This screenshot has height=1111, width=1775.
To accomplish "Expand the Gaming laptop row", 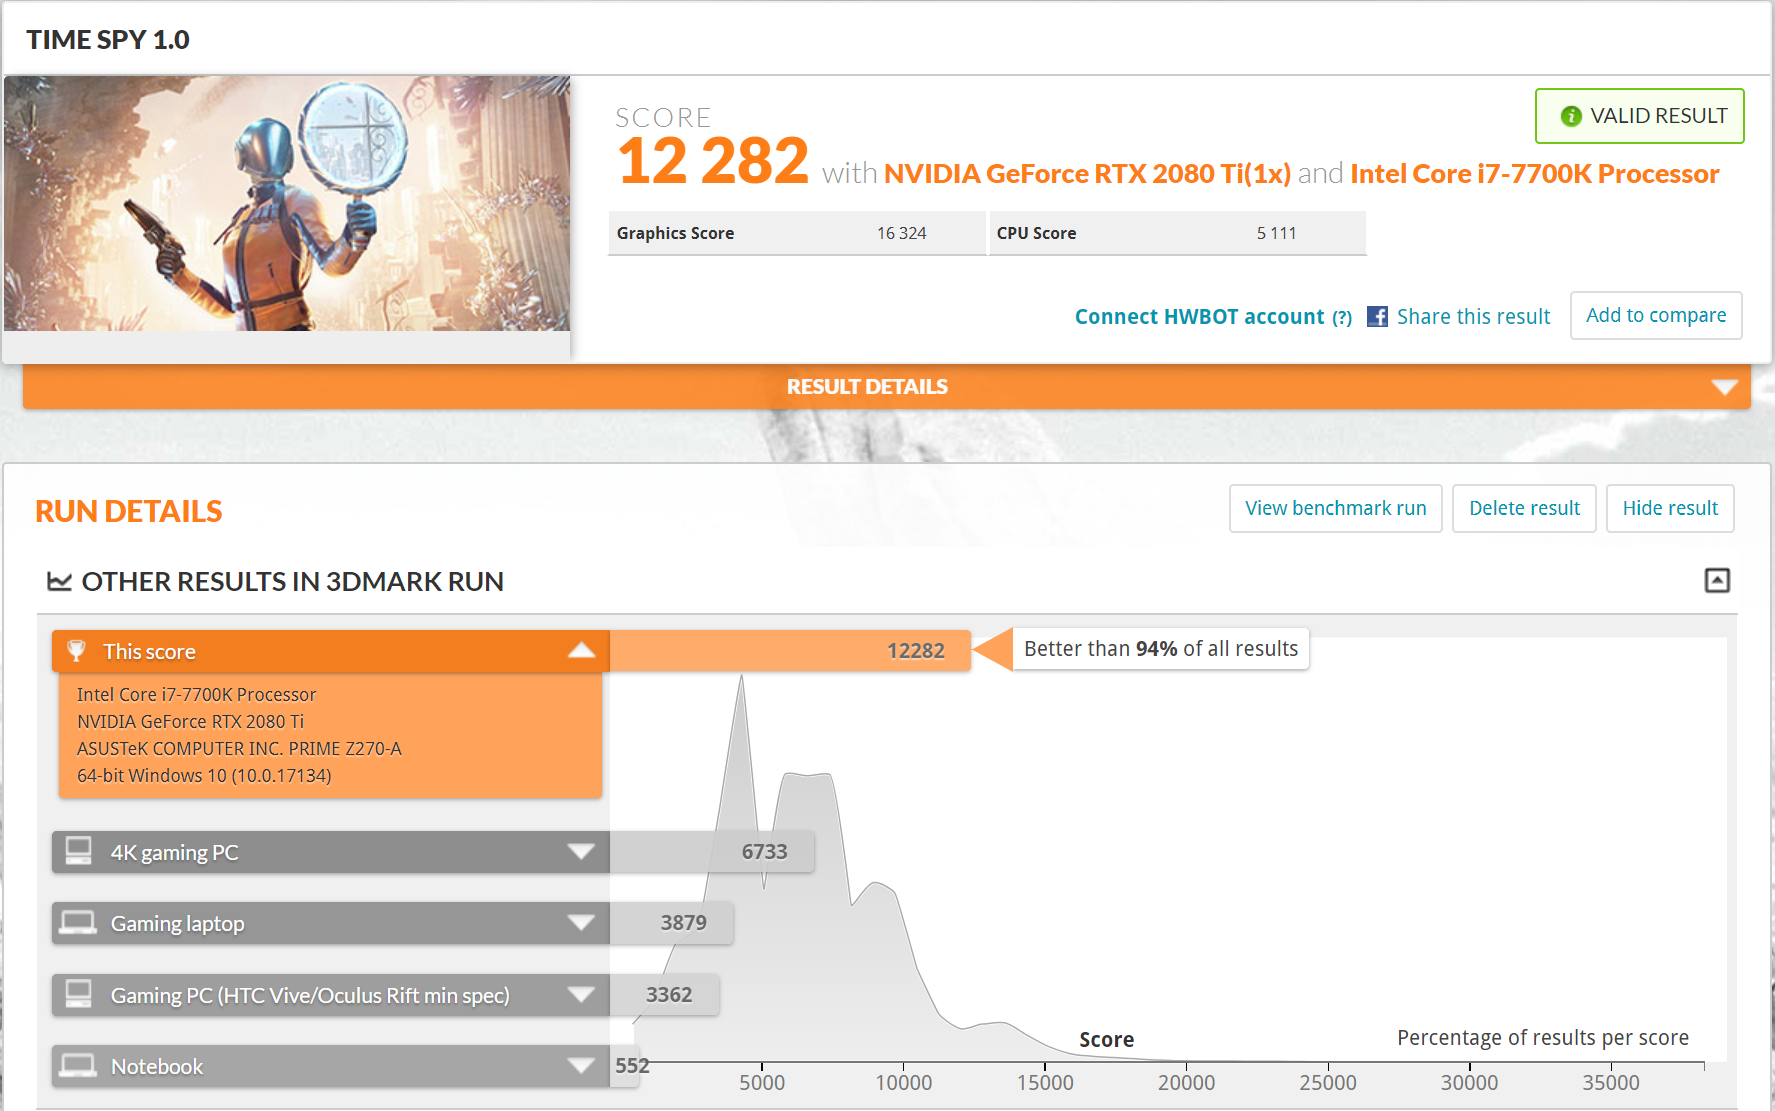I will pyautogui.click(x=581, y=923).
